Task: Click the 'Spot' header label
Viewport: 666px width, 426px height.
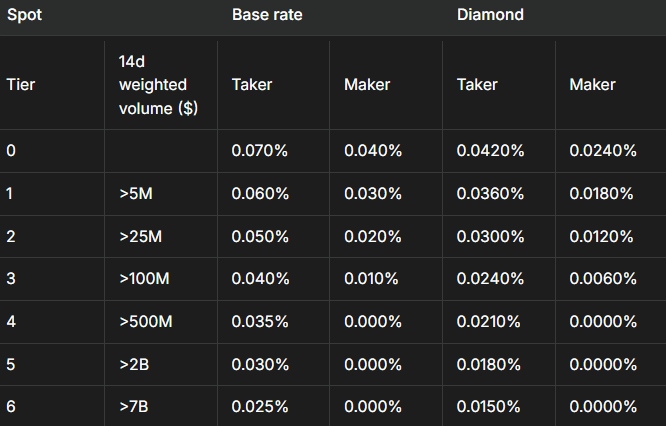Action: 24,15
